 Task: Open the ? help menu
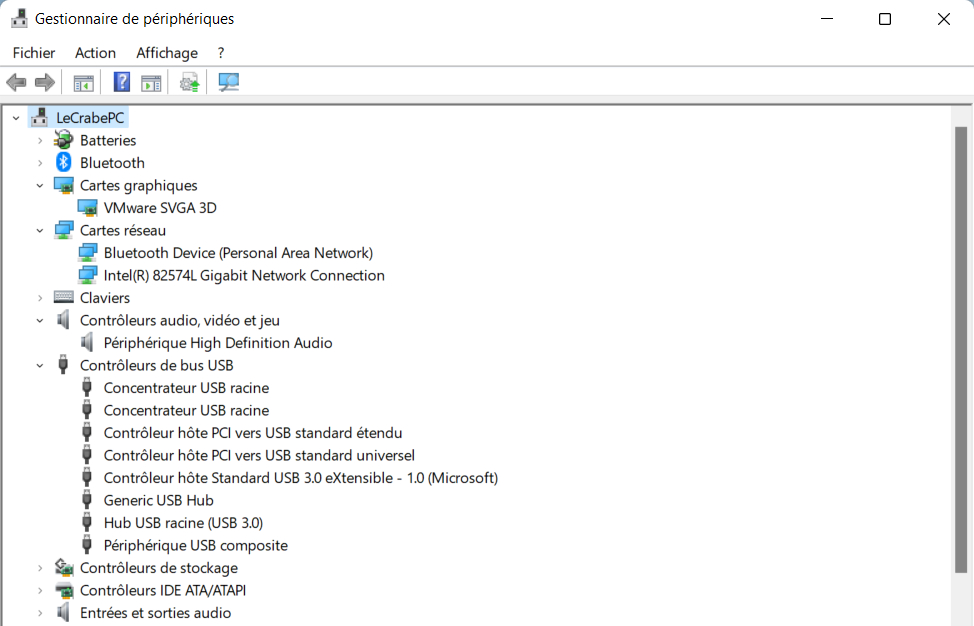(x=221, y=53)
